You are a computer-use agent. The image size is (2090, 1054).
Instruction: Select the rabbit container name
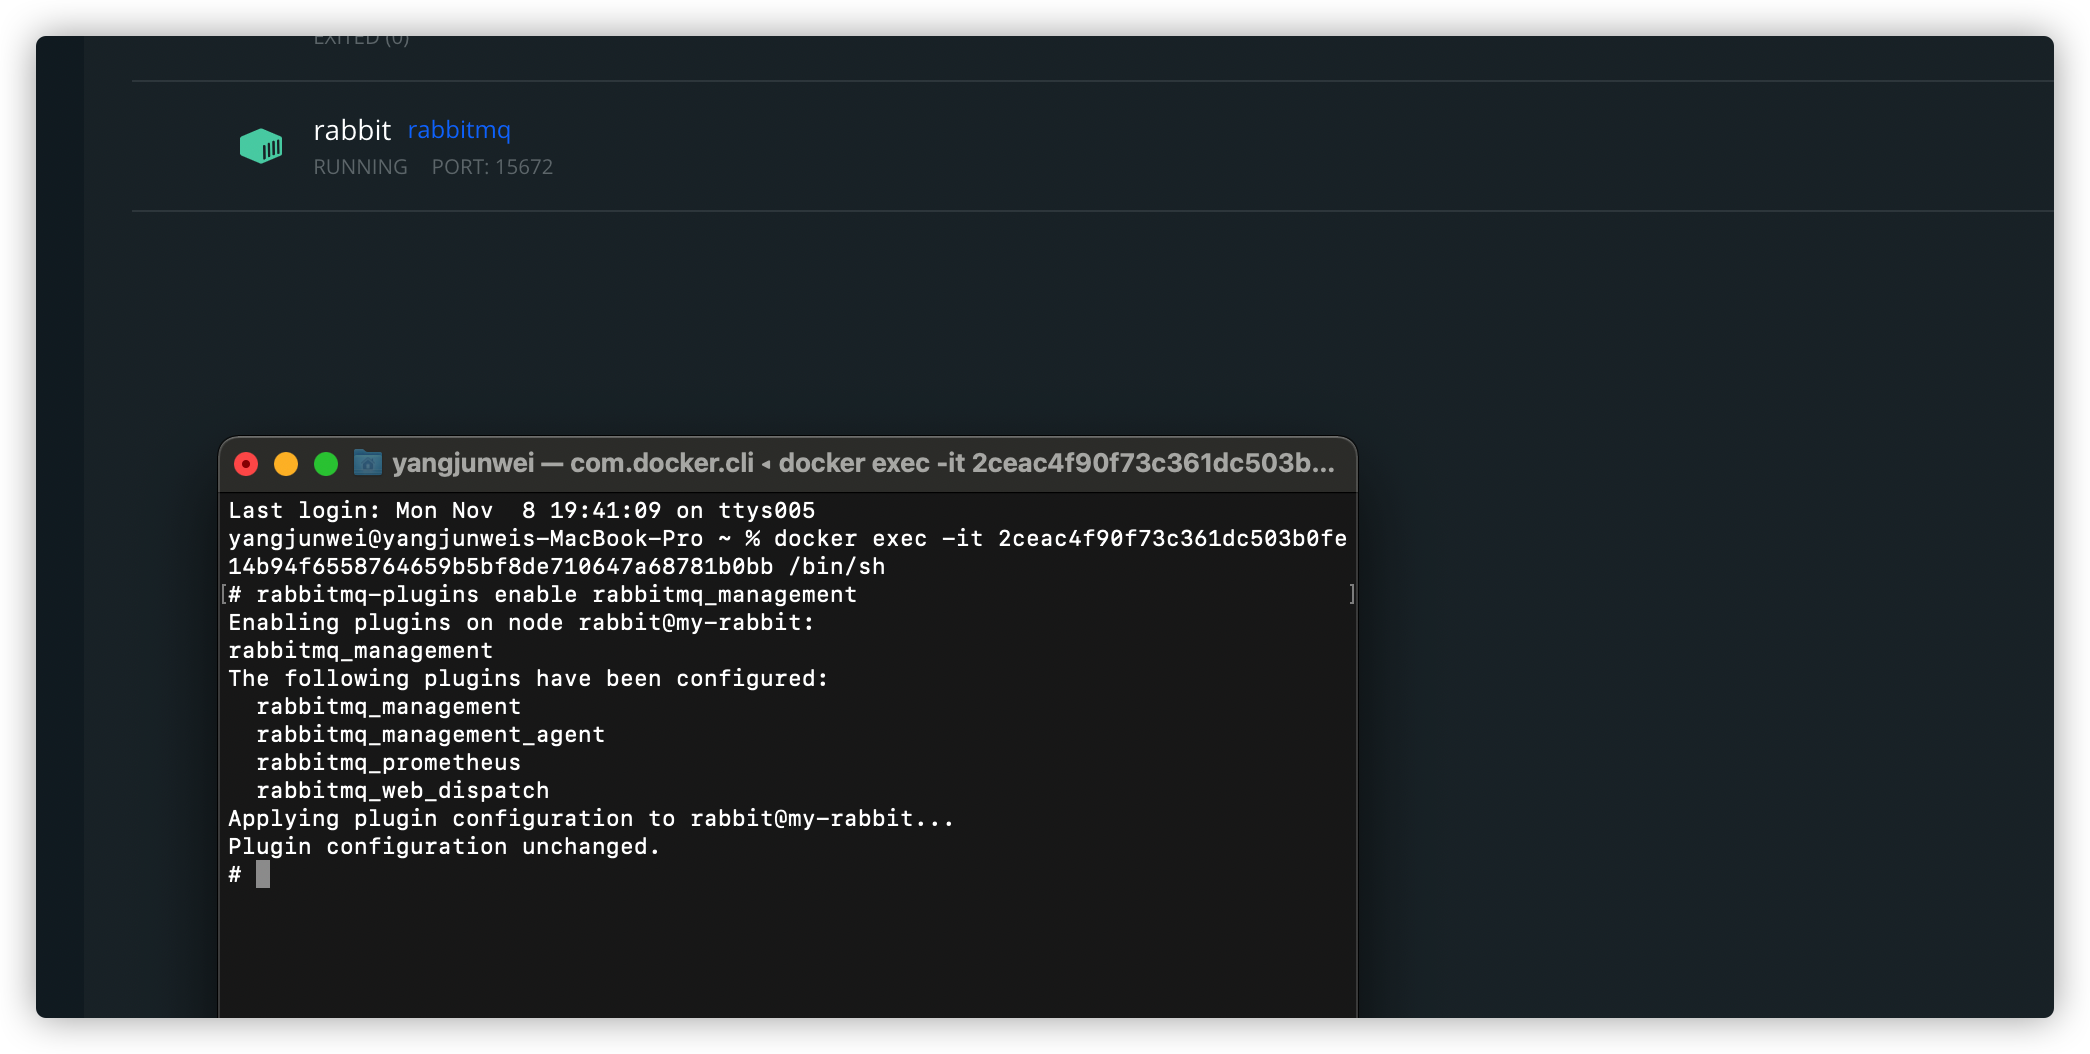(352, 130)
